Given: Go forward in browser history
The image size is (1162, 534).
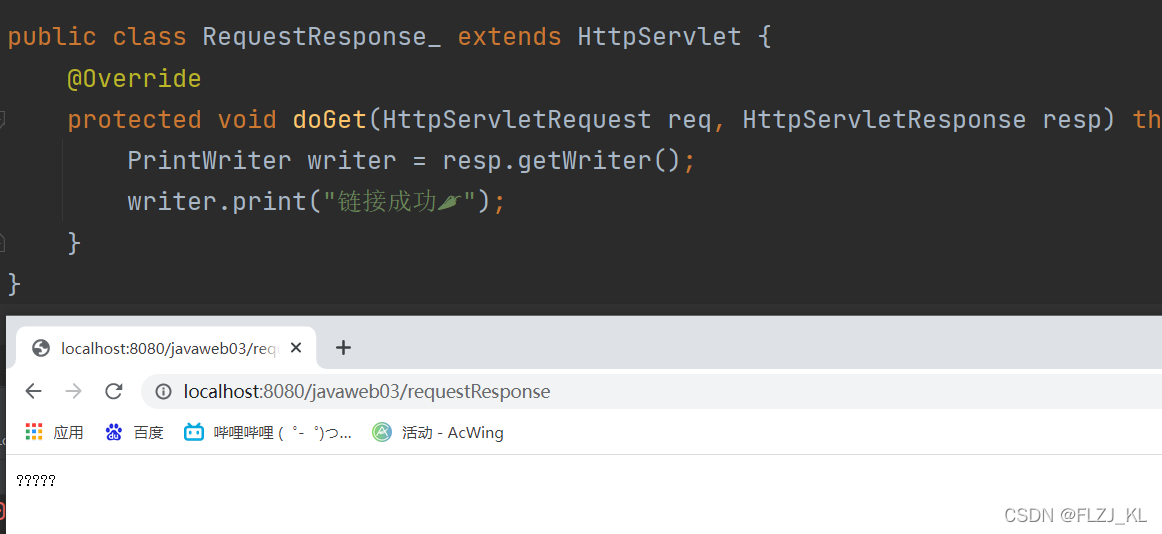Looking at the screenshot, I should pos(73,391).
